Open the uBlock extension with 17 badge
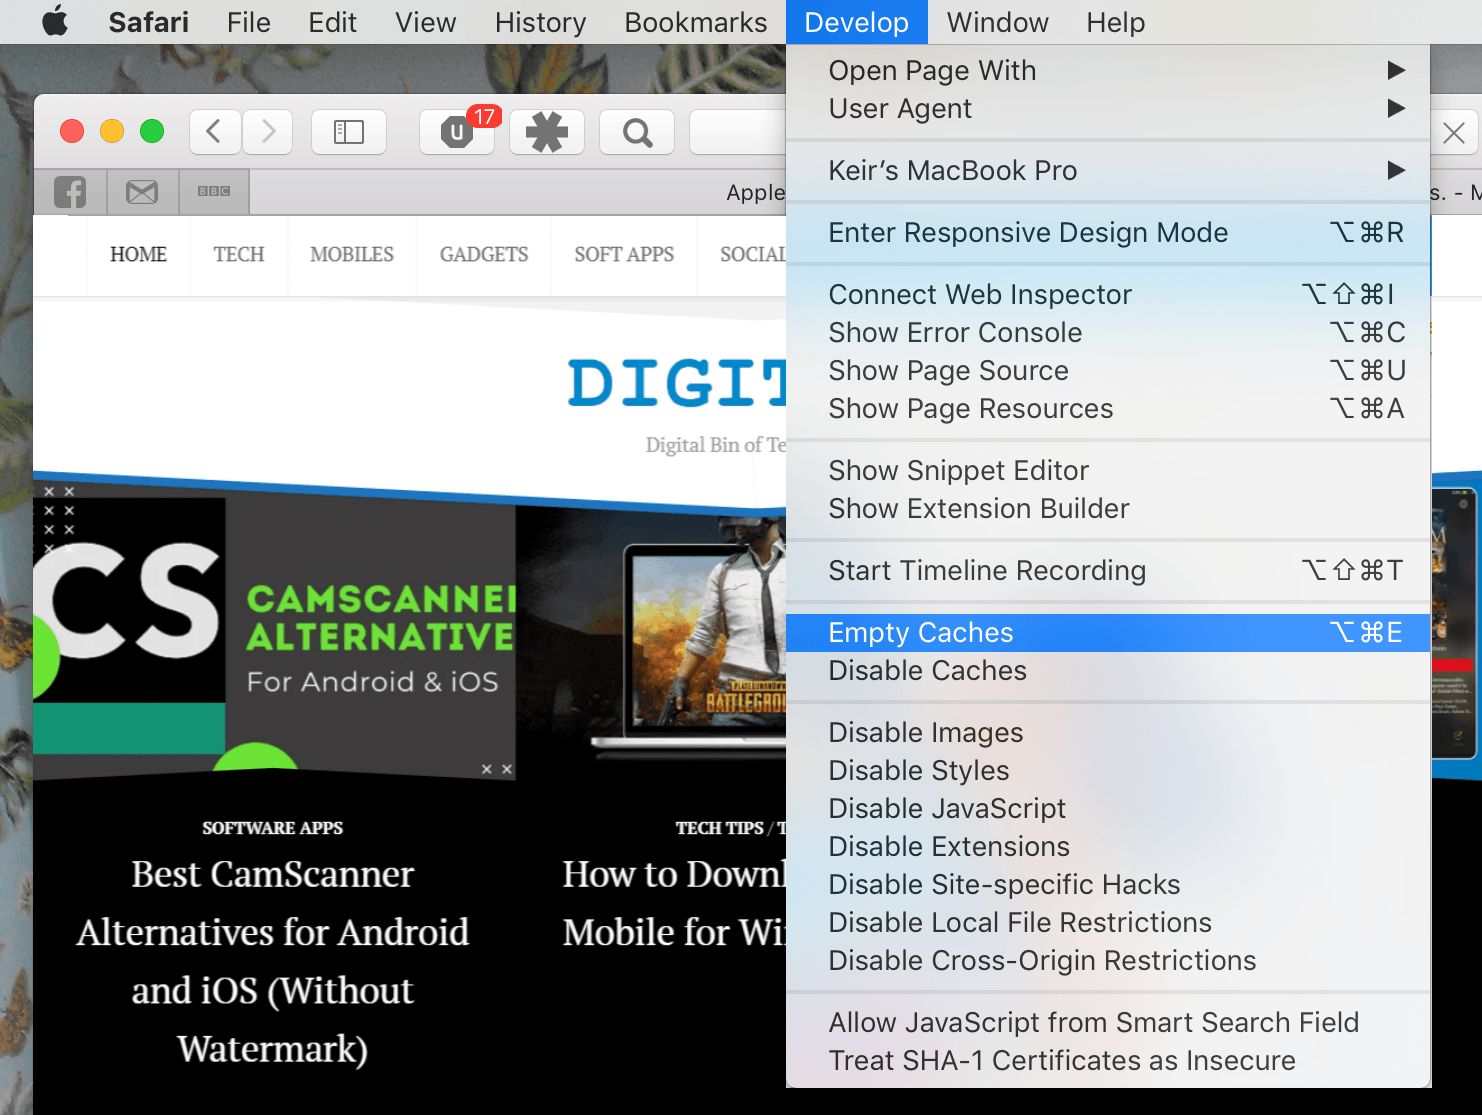1482x1115 pixels. [457, 131]
